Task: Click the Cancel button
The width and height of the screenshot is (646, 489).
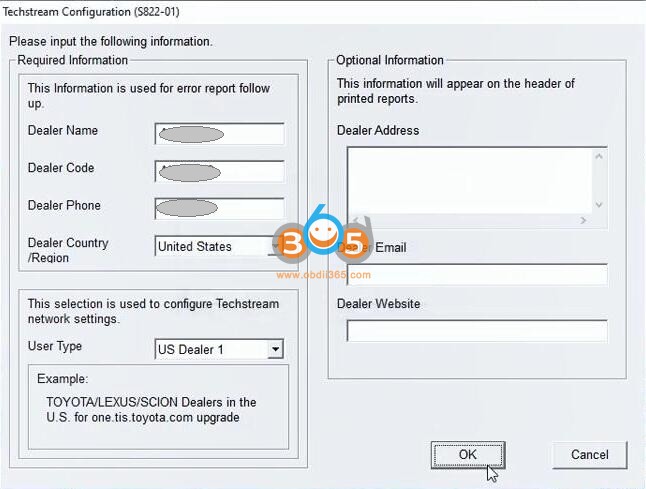Action: pos(590,455)
